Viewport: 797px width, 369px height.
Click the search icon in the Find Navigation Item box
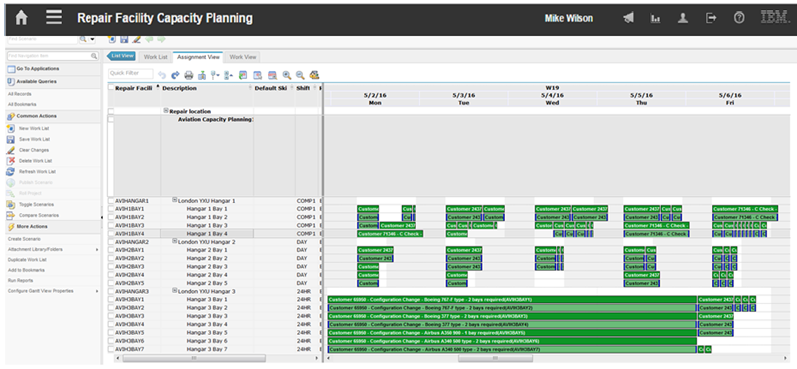point(94,56)
